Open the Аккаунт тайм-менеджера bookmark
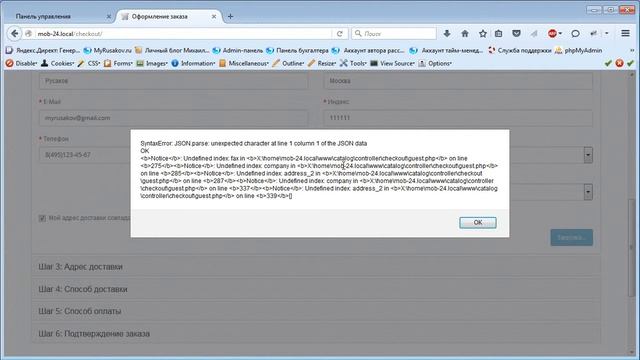 tap(446, 50)
